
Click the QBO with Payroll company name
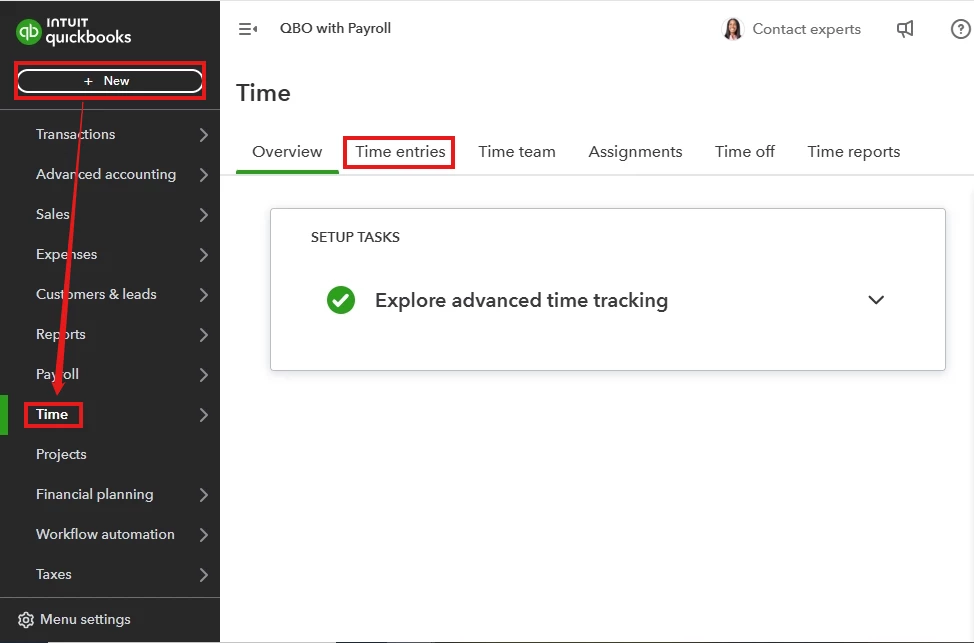[335, 29]
